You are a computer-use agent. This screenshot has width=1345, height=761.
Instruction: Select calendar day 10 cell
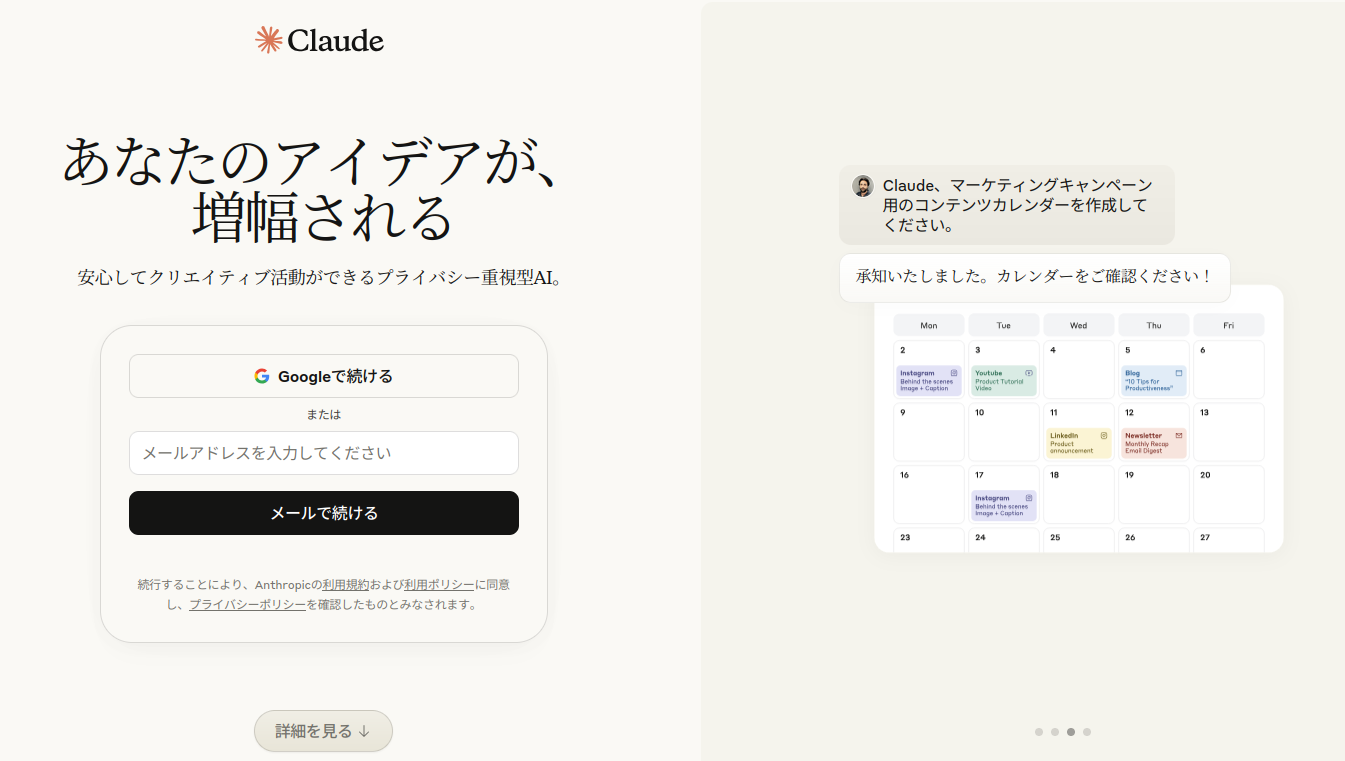click(1004, 432)
